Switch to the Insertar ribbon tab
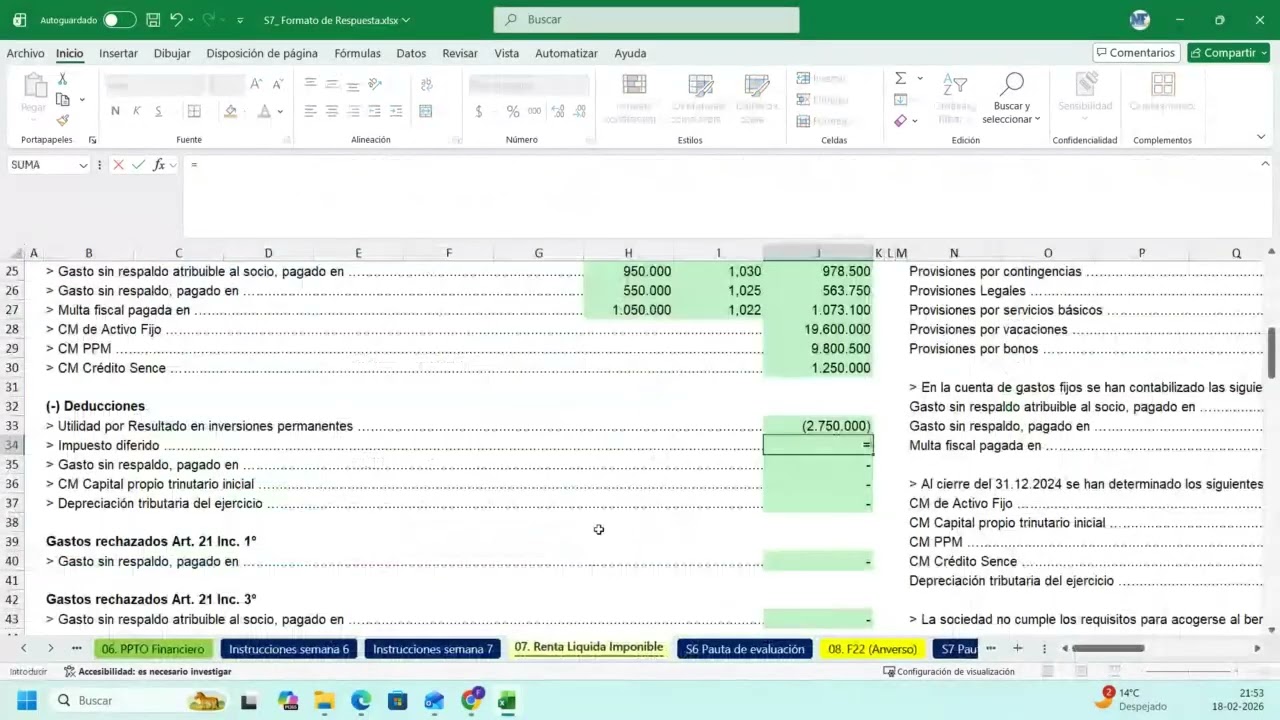The width and height of the screenshot is (1280, 720). point(119,54)
